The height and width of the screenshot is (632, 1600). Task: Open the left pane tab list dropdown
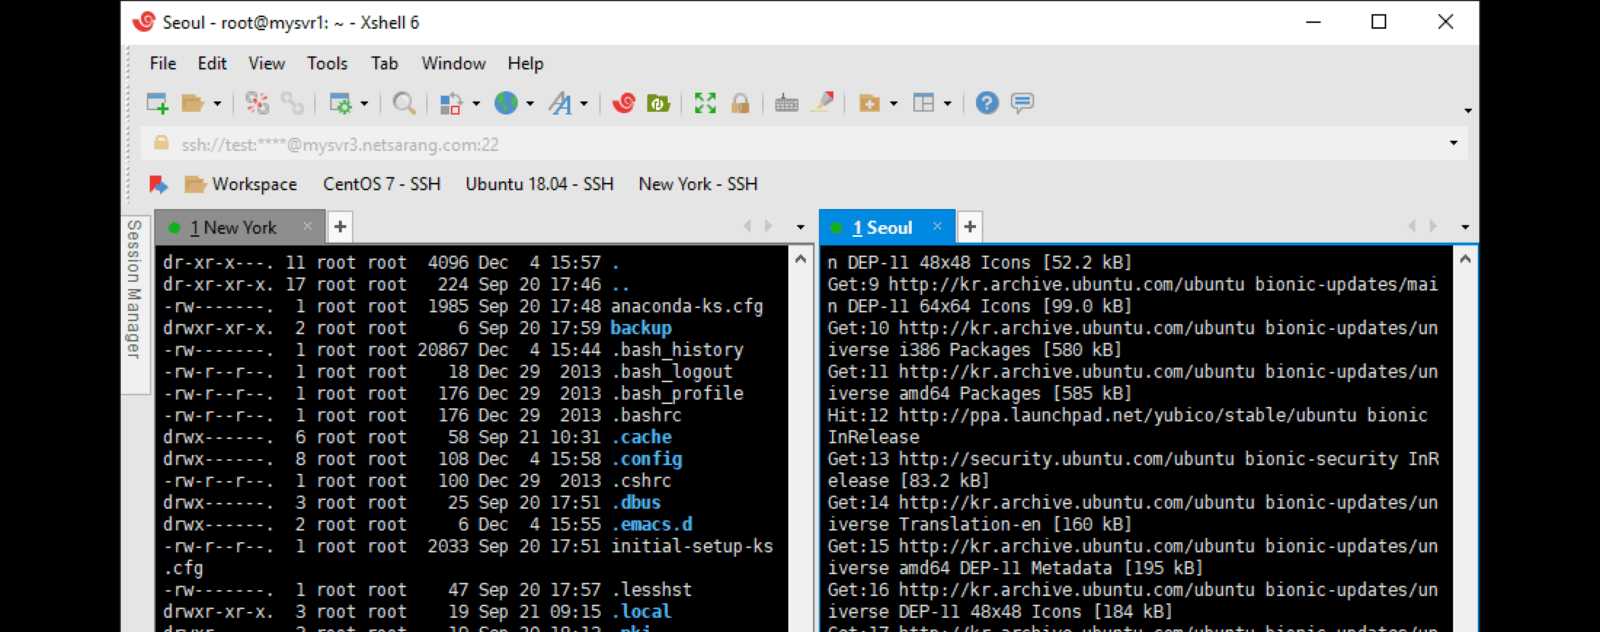[800, 227]
